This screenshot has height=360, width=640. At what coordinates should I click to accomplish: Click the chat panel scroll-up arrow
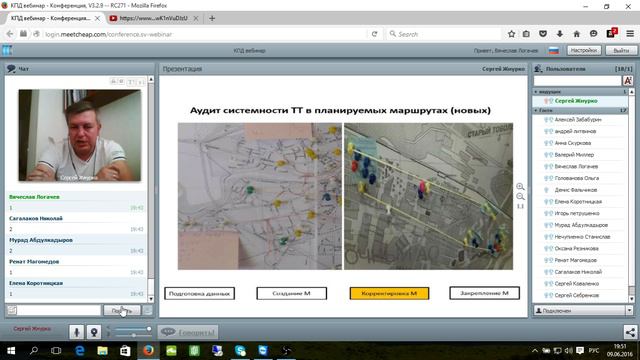[x=151, y=79]
